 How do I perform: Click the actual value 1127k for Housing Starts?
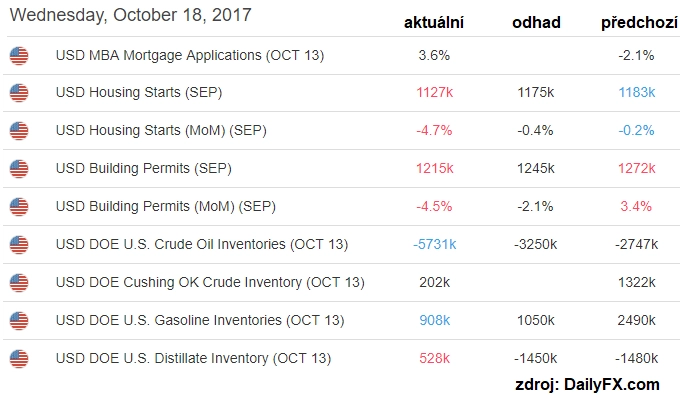pyautogui.click(x=435, y=92)
